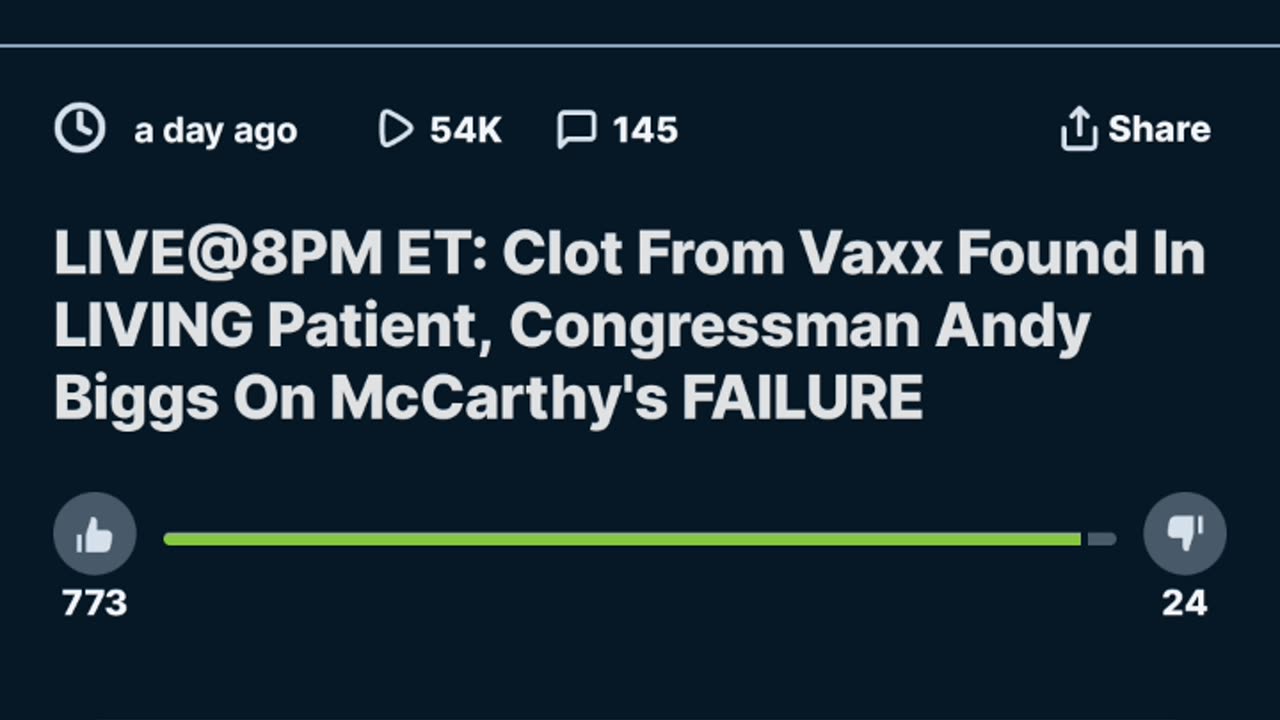Click the horizontal divider line at top

(x=640, y=45)
